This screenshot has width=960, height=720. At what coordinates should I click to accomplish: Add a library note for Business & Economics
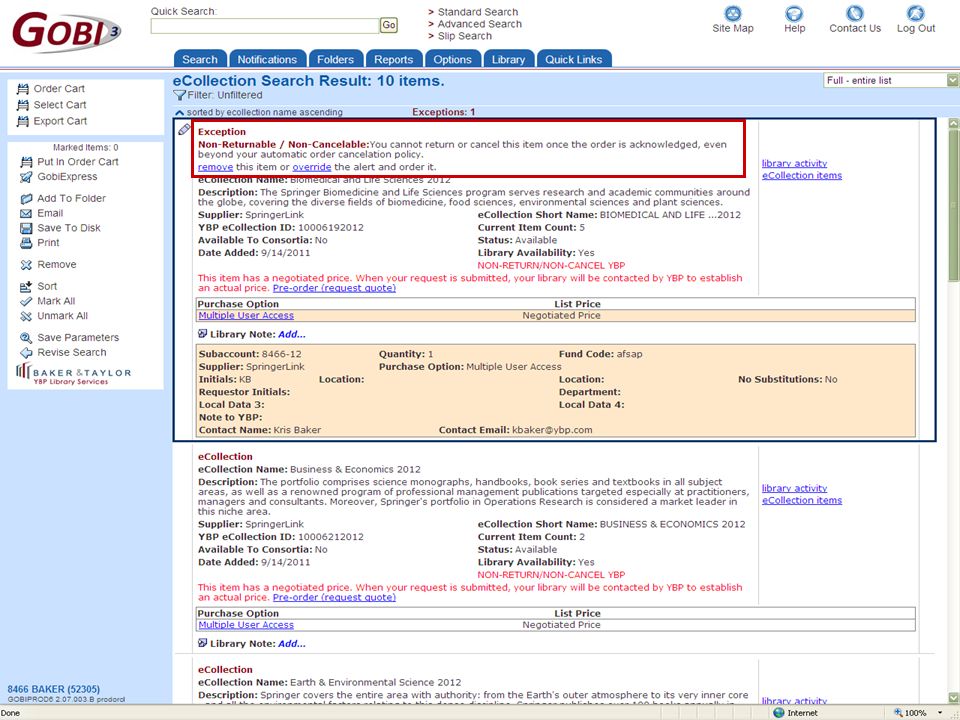pyautogui.click(x=291, y=644)
